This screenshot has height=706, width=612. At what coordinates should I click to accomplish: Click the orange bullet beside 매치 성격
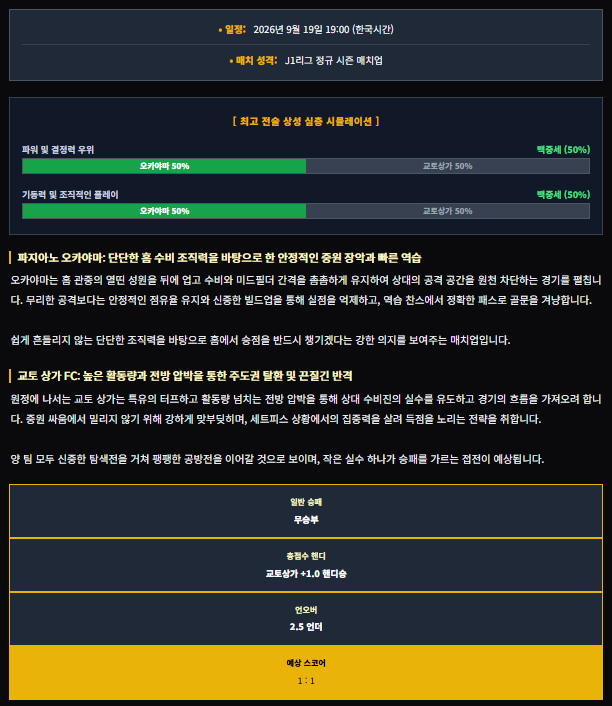point(231,61)
